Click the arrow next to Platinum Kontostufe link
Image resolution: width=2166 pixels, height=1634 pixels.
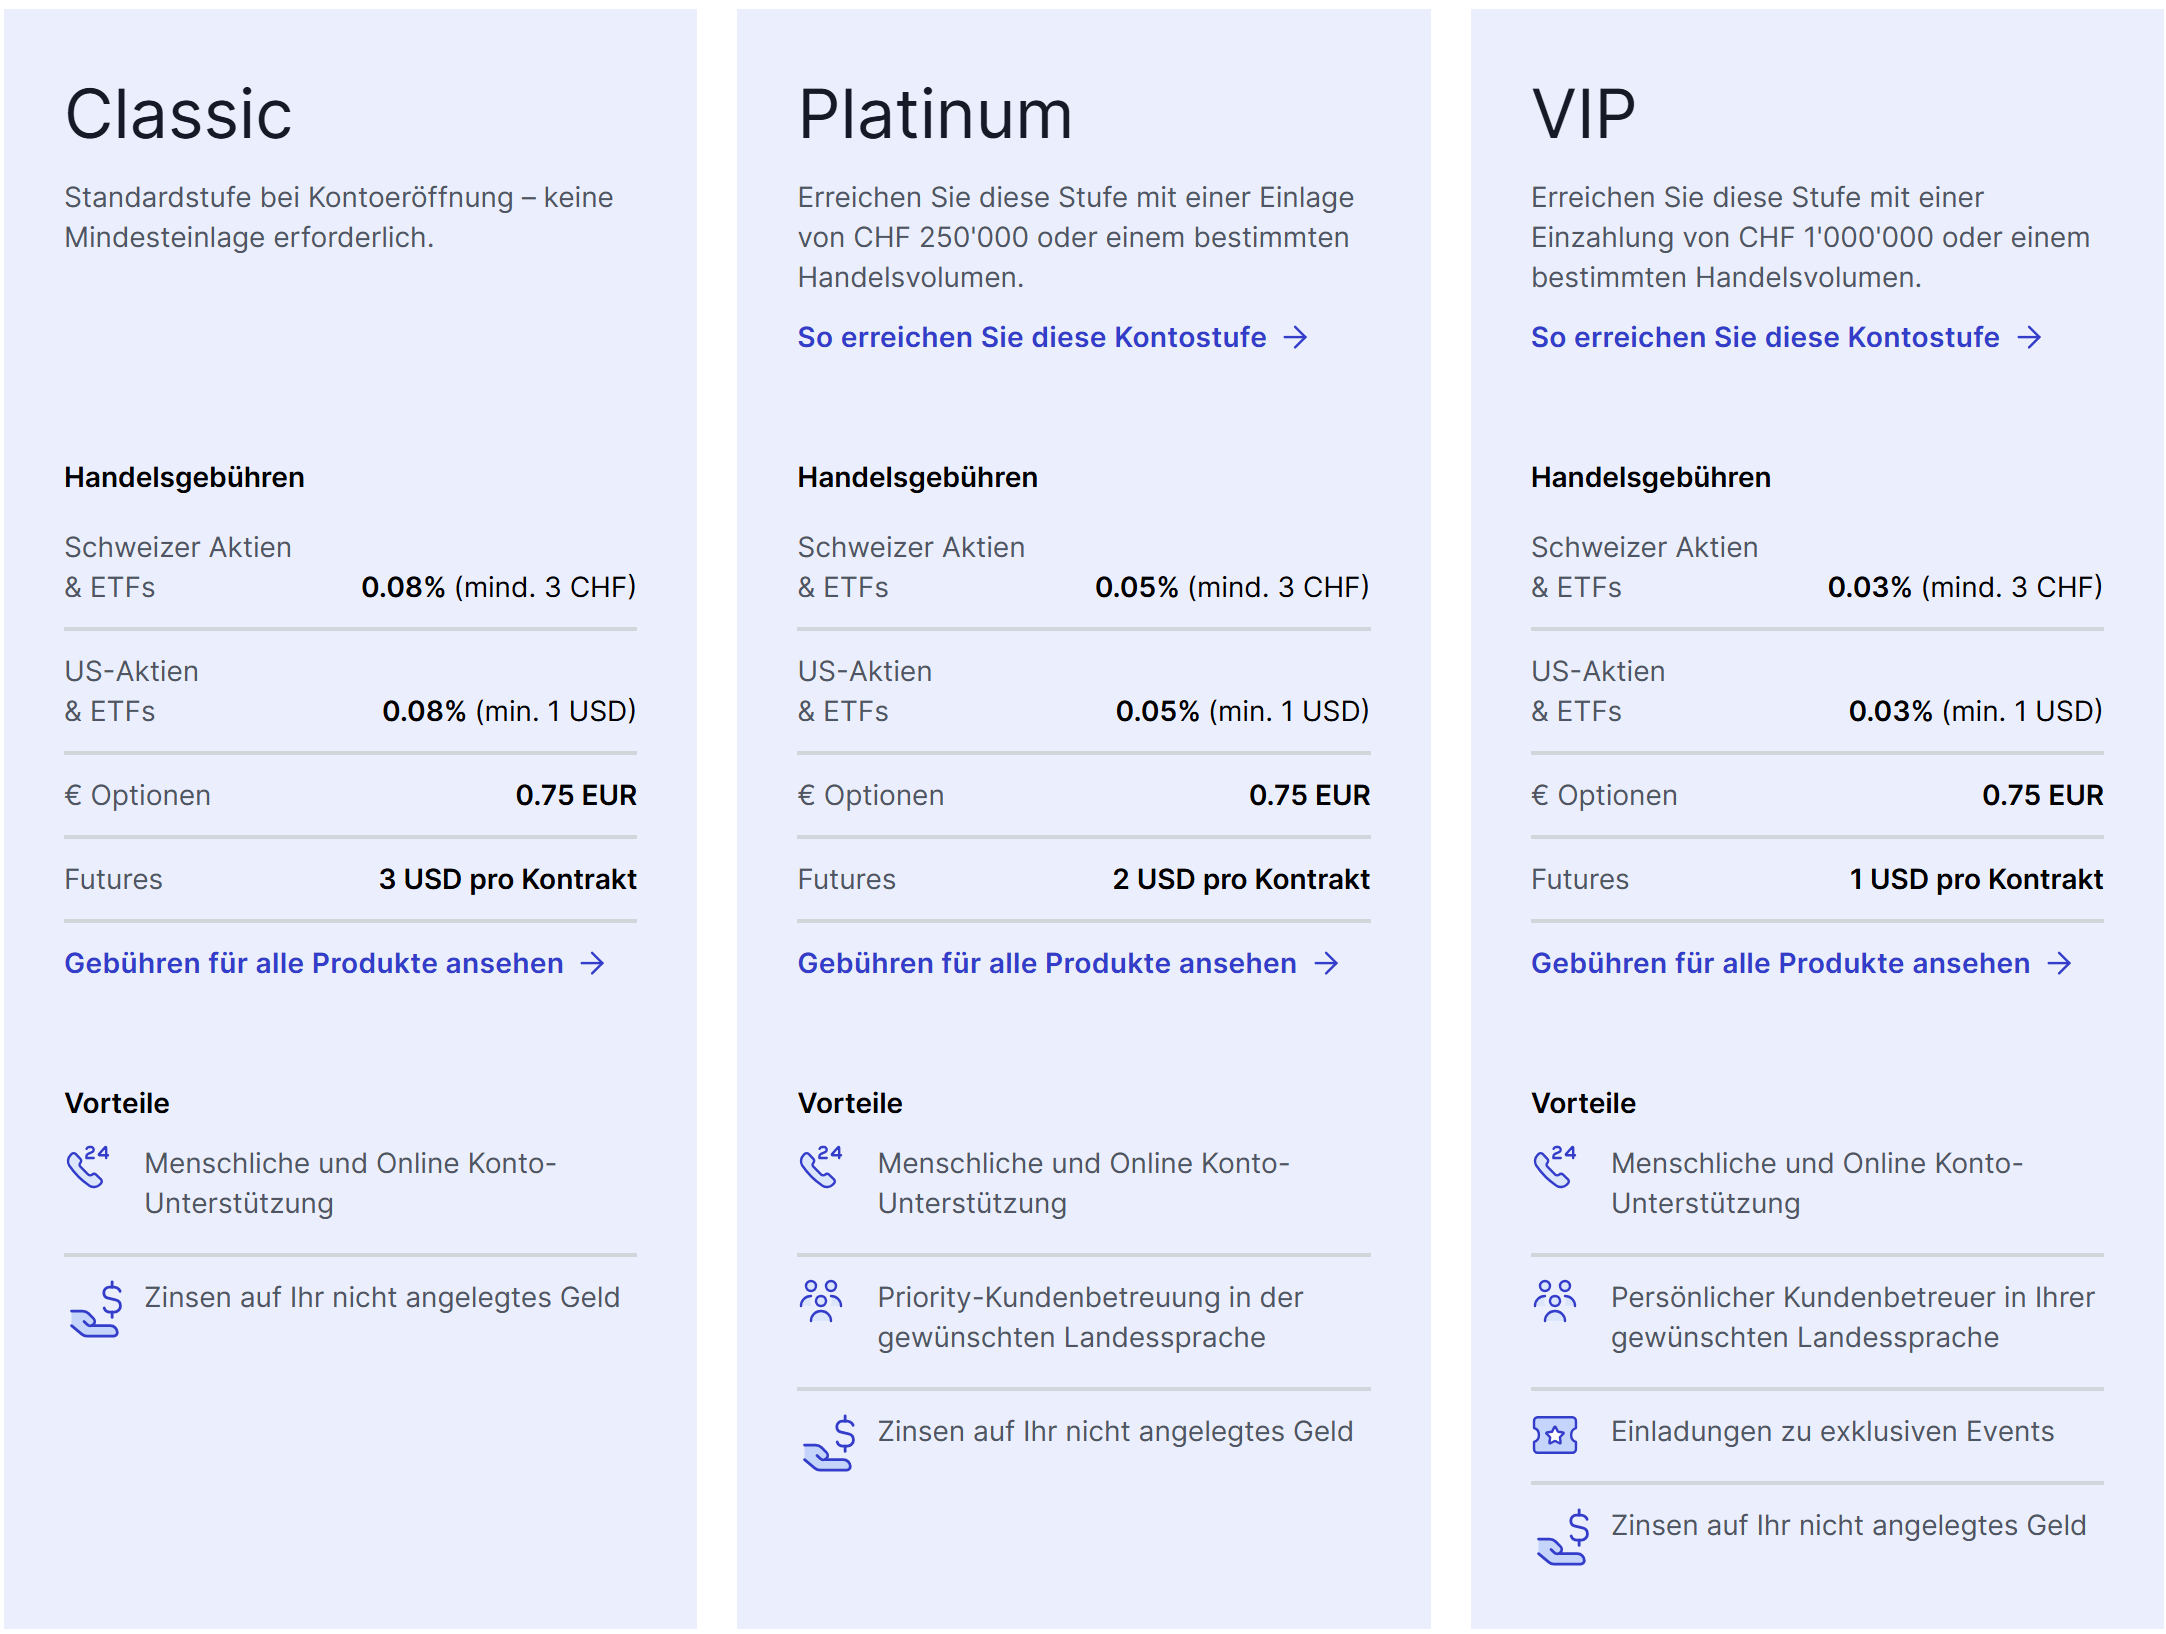click(x=1295, y=338)
